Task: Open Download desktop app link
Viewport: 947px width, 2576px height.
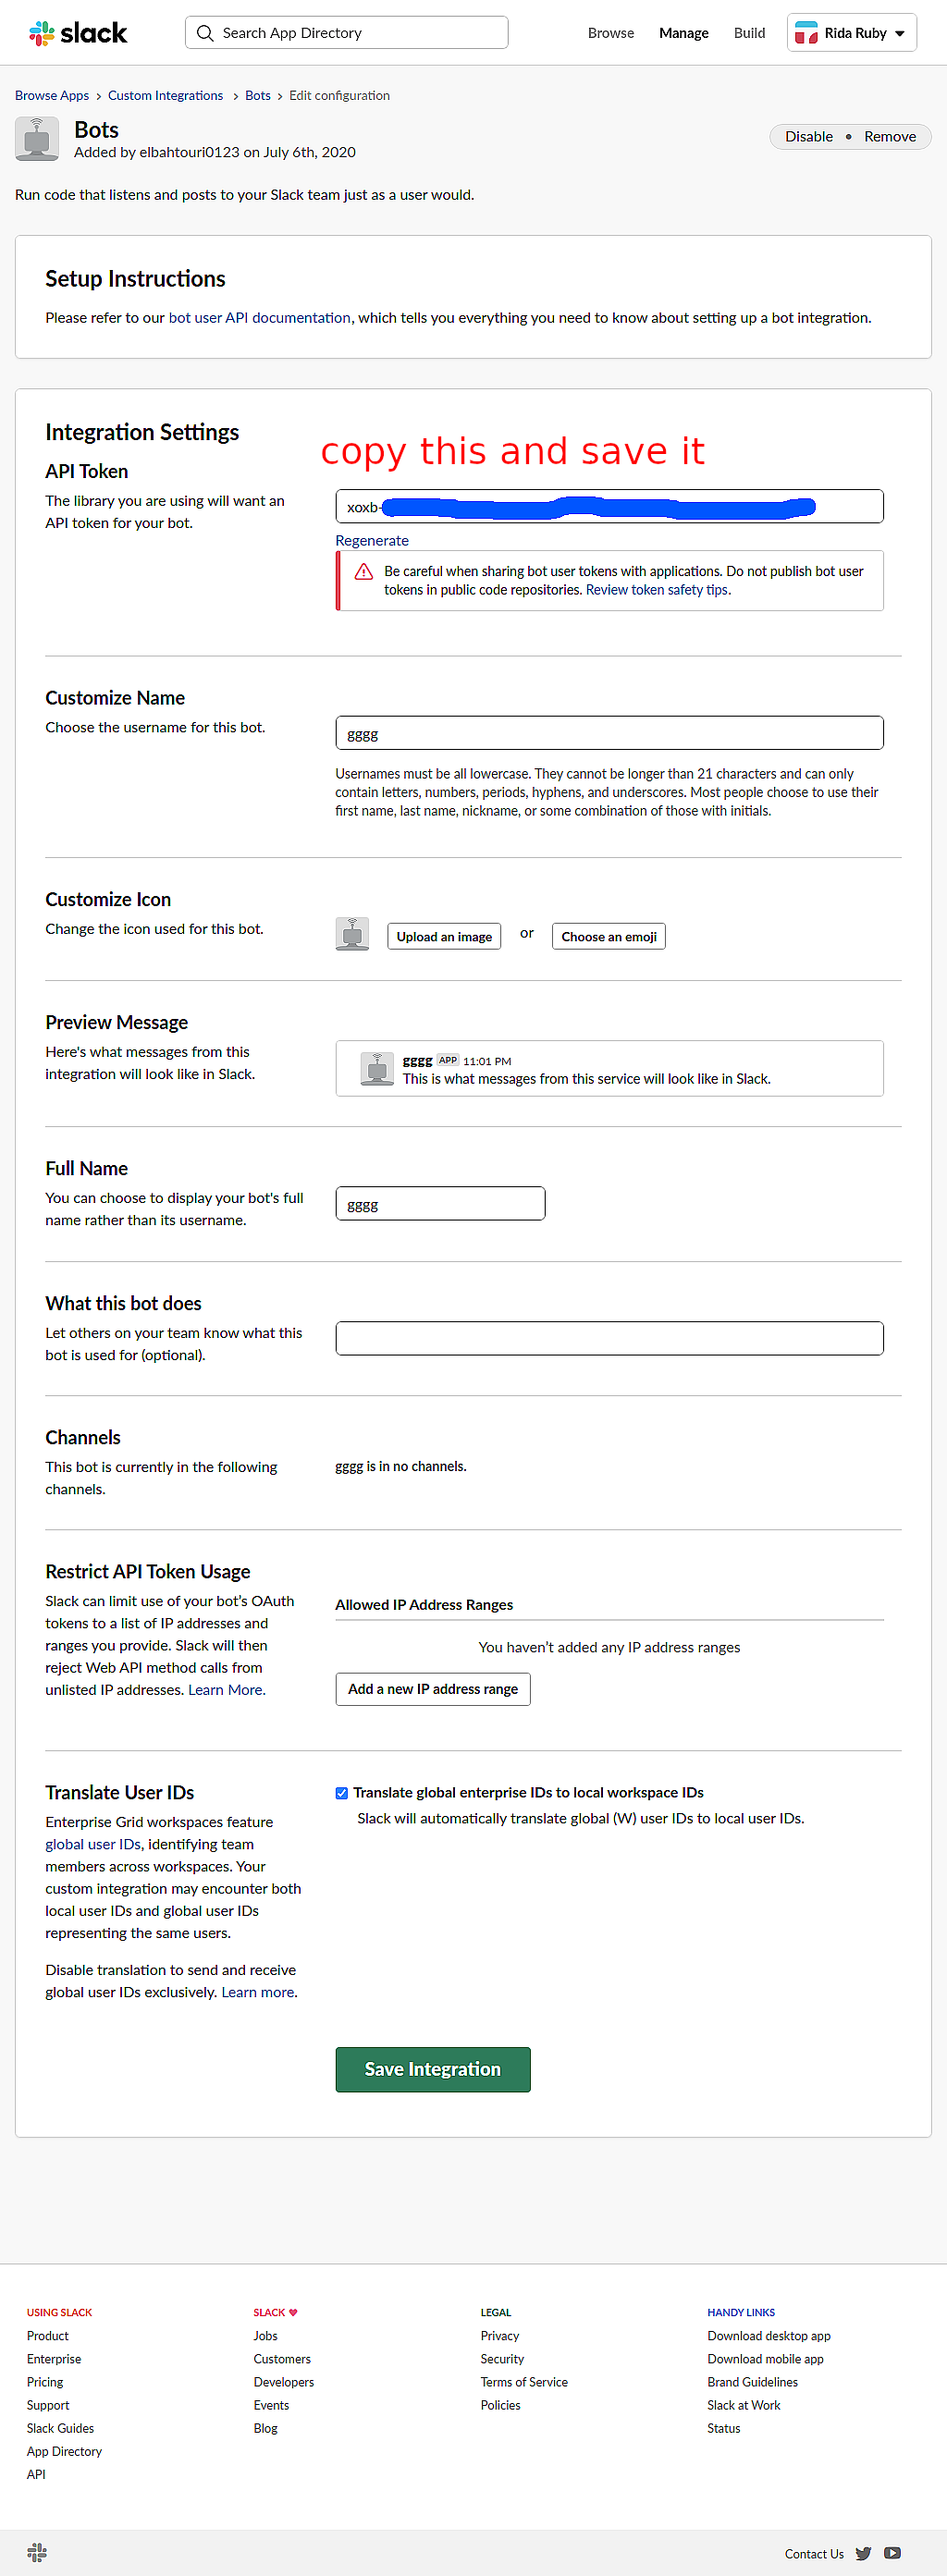Action: (769, 2336)
